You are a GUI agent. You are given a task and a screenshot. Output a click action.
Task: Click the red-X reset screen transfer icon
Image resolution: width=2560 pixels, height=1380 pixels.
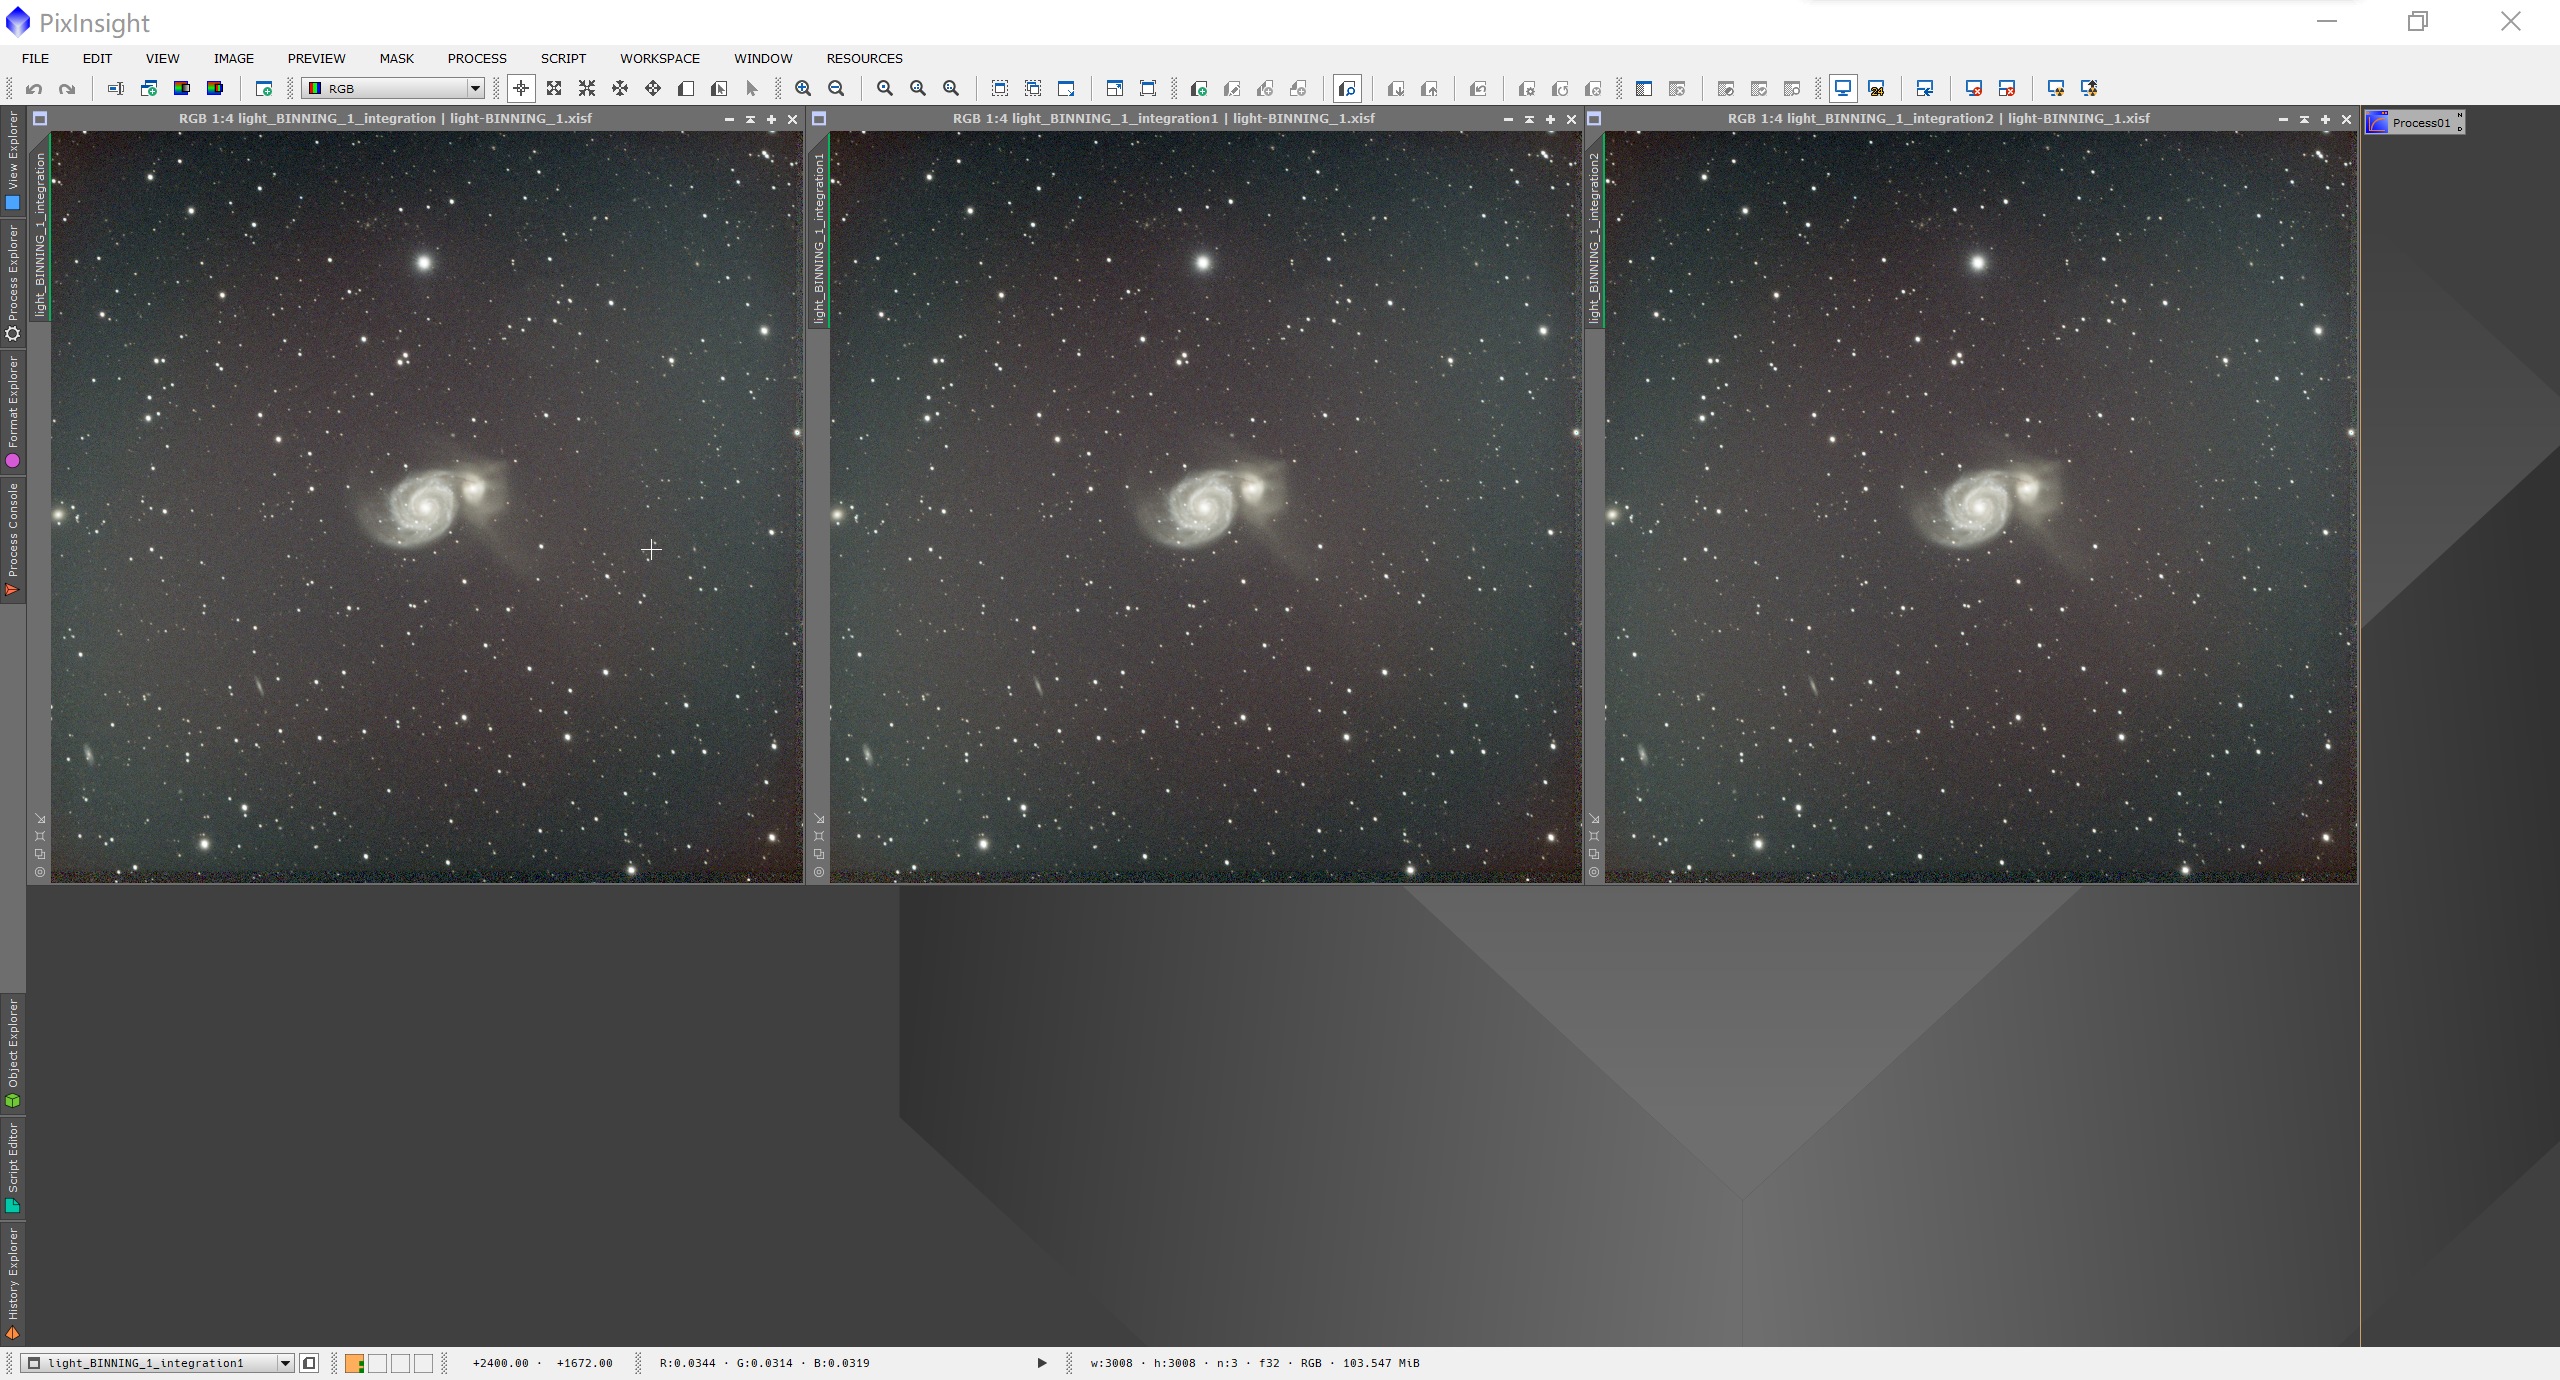point(1974,89)
